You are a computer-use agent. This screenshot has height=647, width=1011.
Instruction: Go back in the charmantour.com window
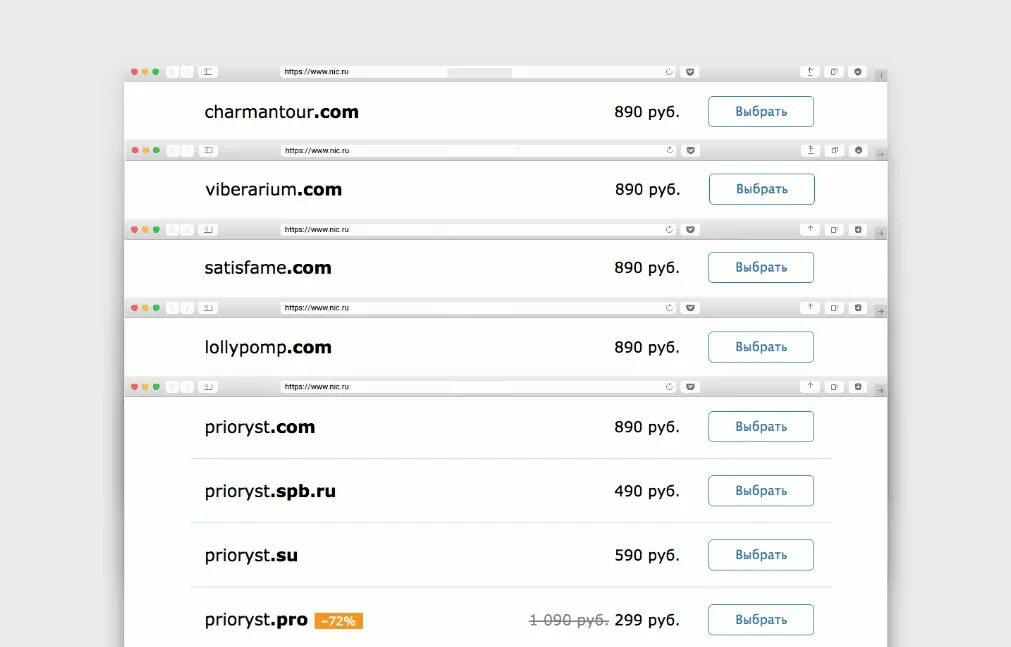[172, 72]
